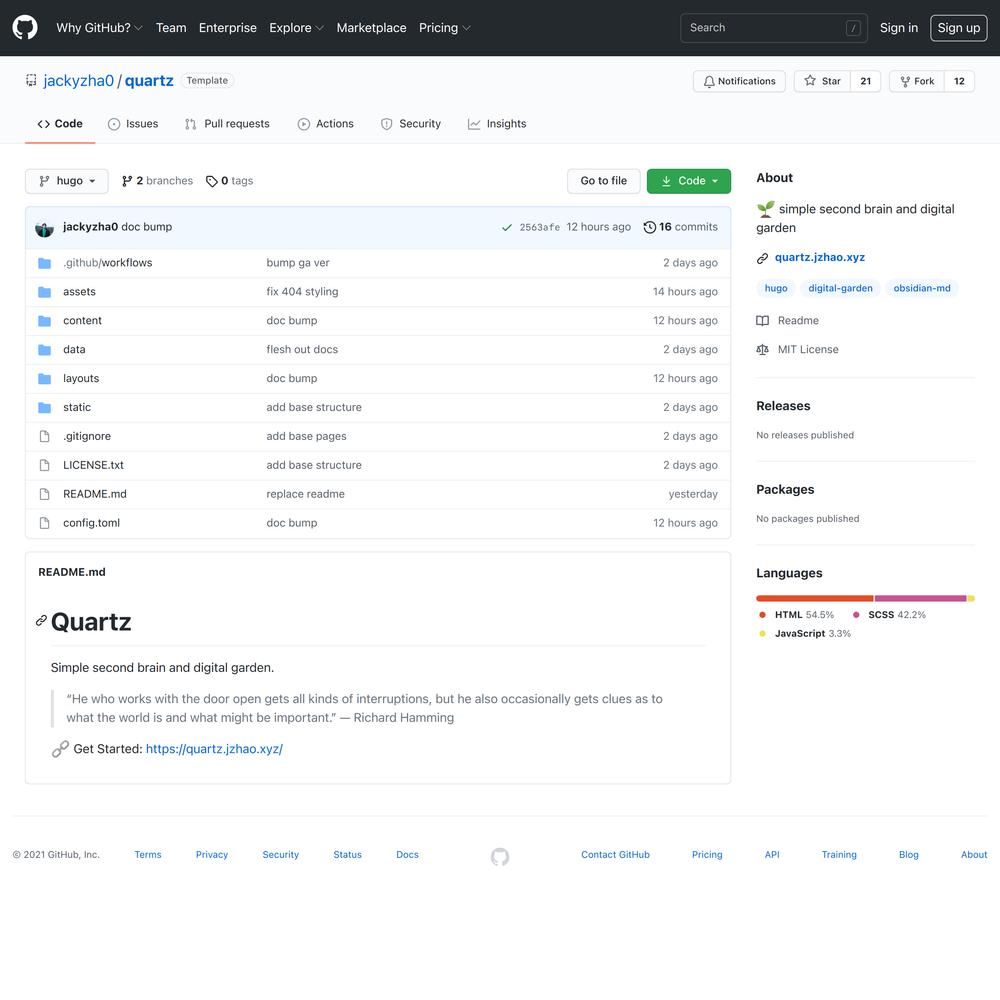Screen dimensions: 1000x1000
Task: Open the Issues tab
Action: pos(133,124)
